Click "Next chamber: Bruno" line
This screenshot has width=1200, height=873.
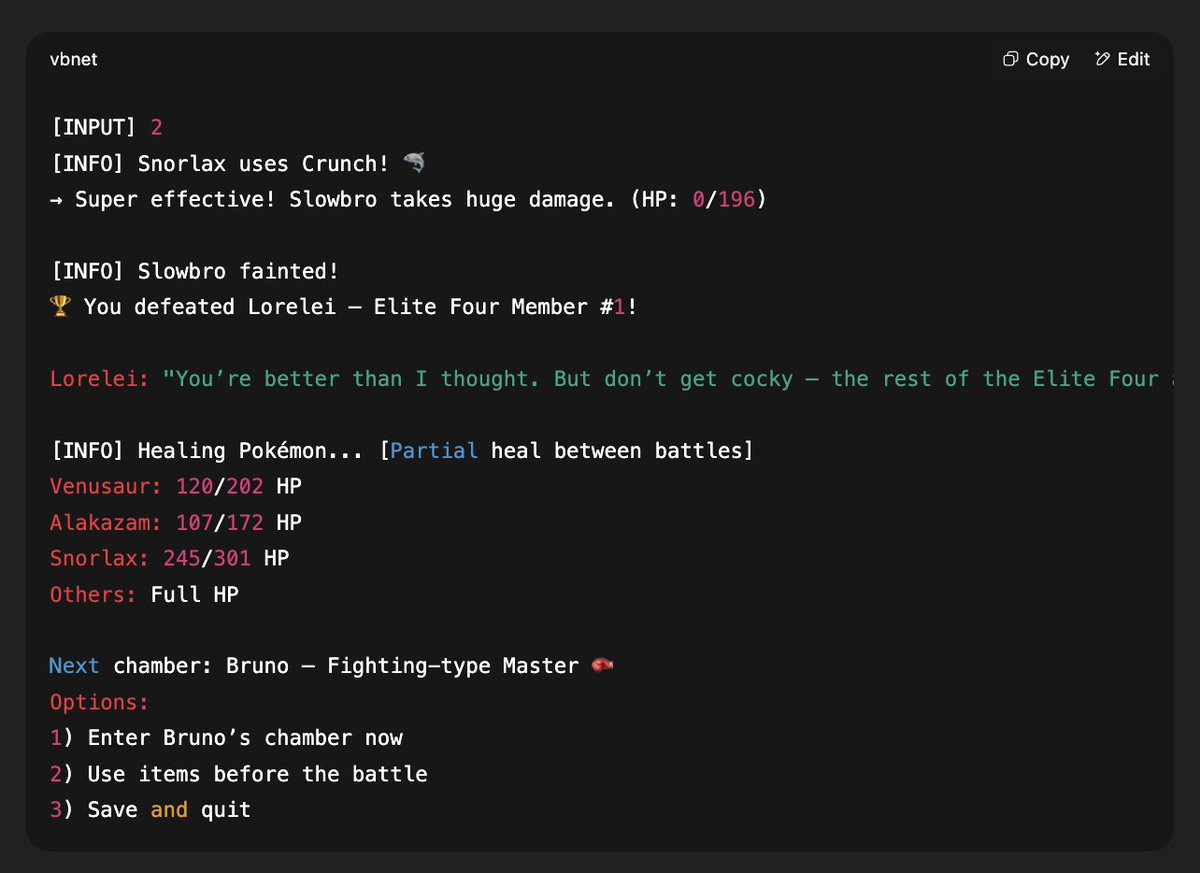(x=331, y=666)
